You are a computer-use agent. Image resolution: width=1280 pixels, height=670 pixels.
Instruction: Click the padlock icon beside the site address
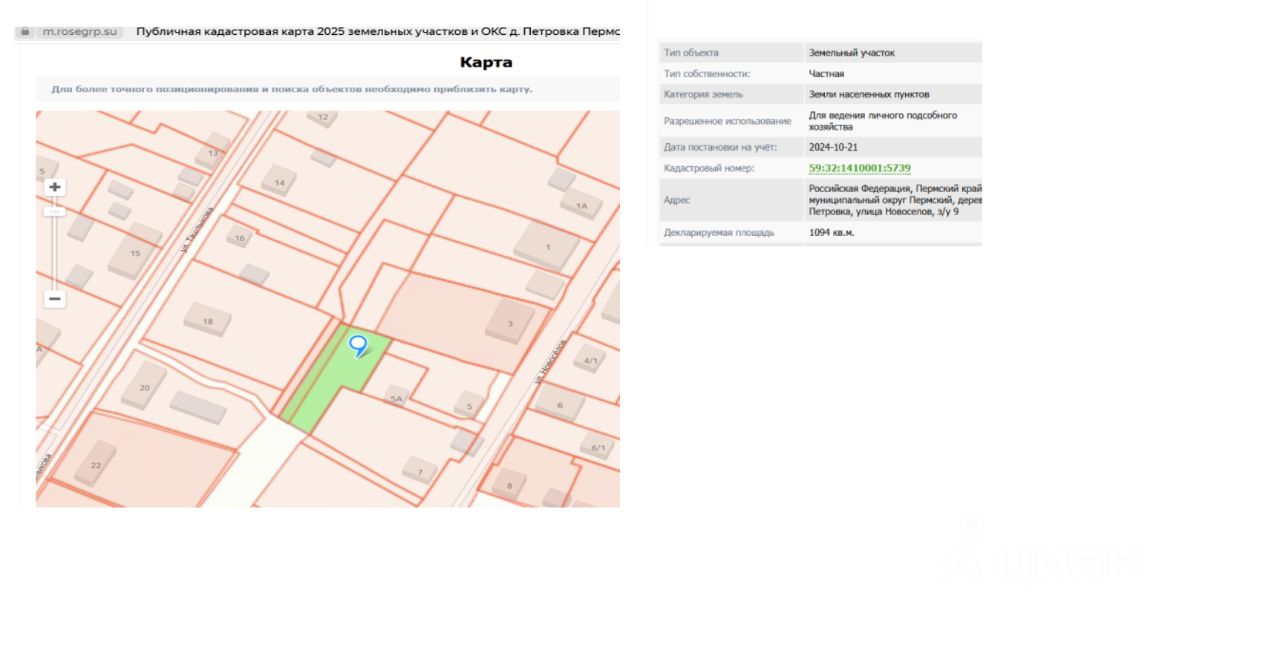pyautogui.click(x=25, y=32)
